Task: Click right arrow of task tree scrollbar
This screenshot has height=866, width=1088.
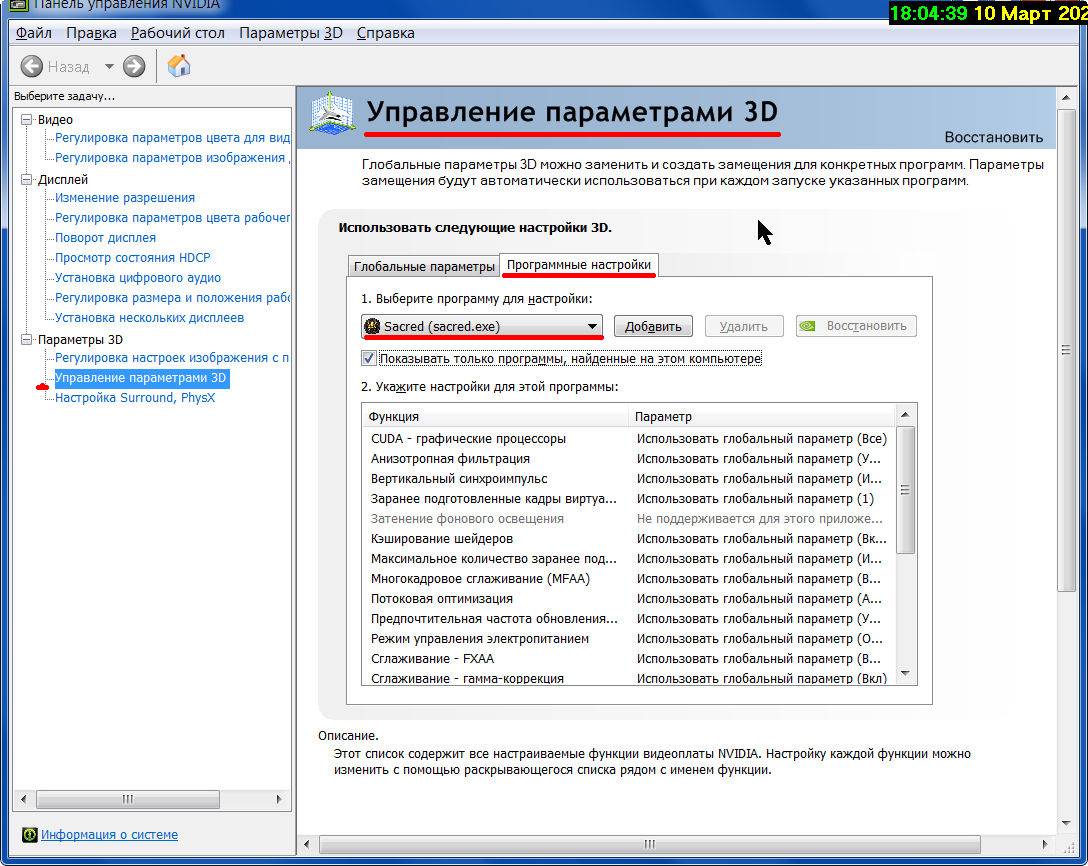Action: click(279, 799)
